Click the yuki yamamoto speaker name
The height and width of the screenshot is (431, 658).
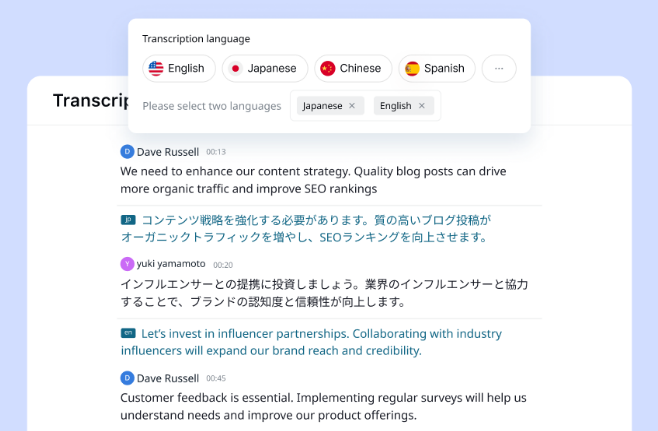(171, 264)
